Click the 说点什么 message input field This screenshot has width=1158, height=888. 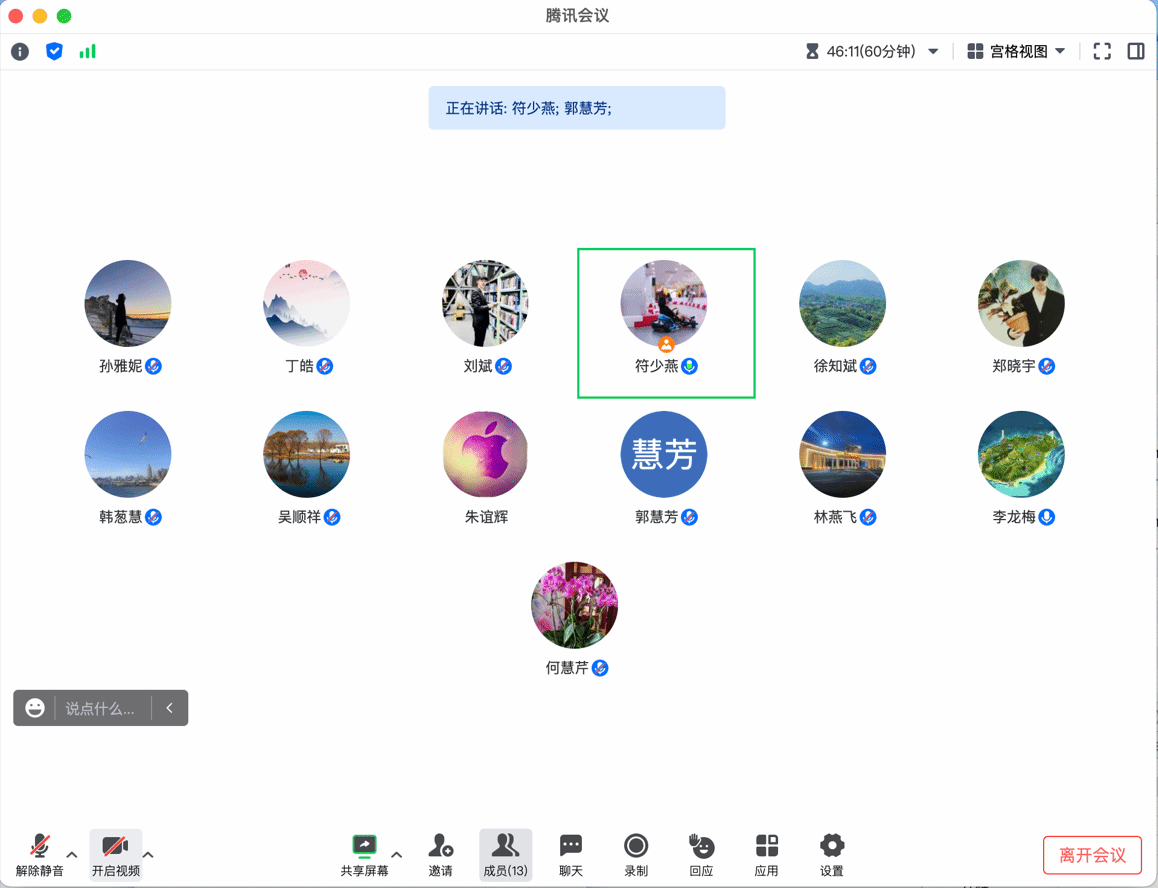tap(100, 708)
